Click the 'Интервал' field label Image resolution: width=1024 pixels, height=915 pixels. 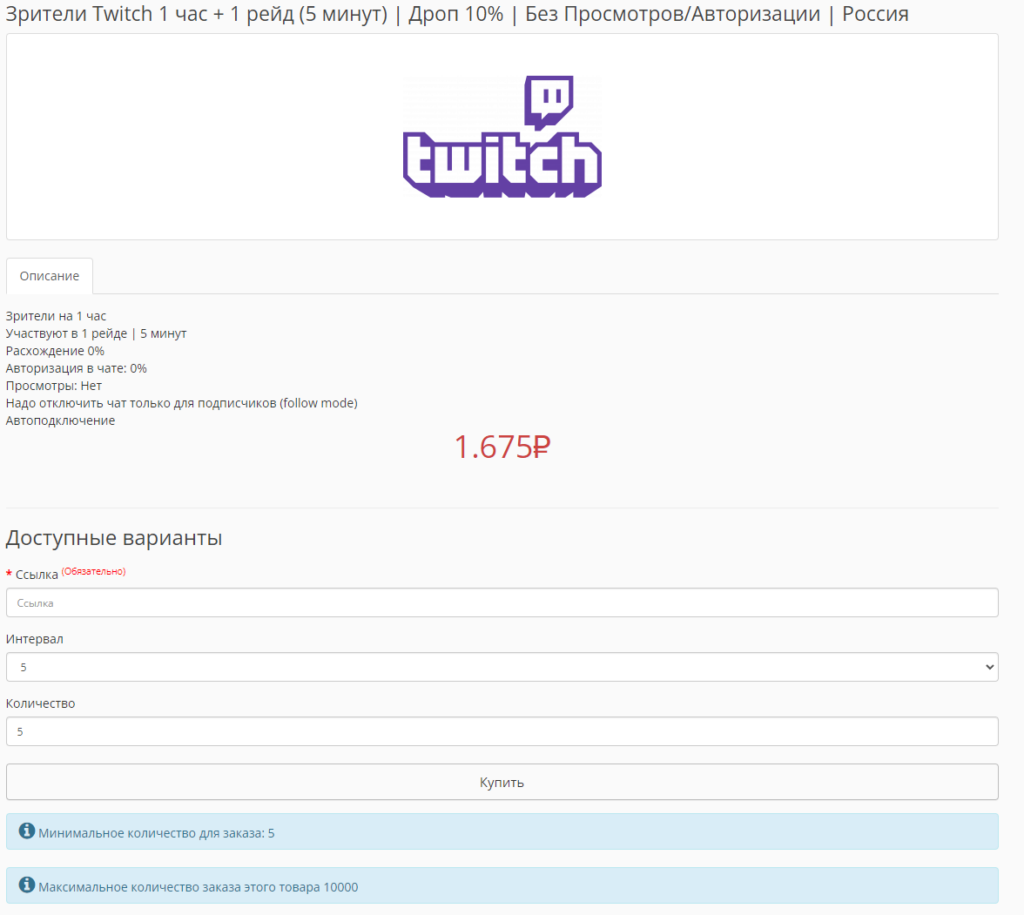click(x=35, y=639)
